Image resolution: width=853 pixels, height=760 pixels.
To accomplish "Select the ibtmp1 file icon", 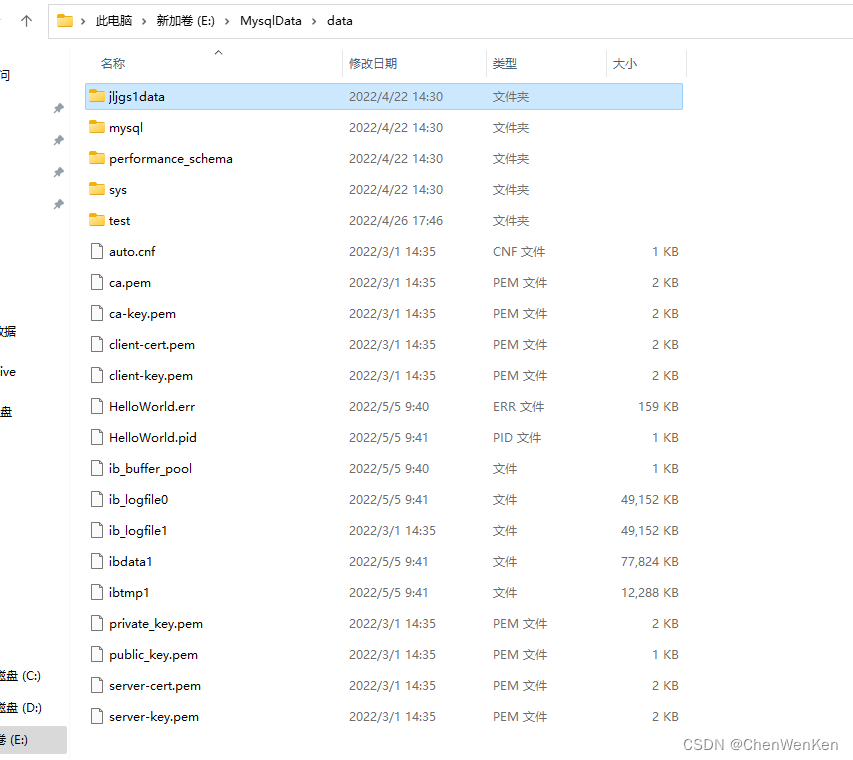I will coord(97,592).
